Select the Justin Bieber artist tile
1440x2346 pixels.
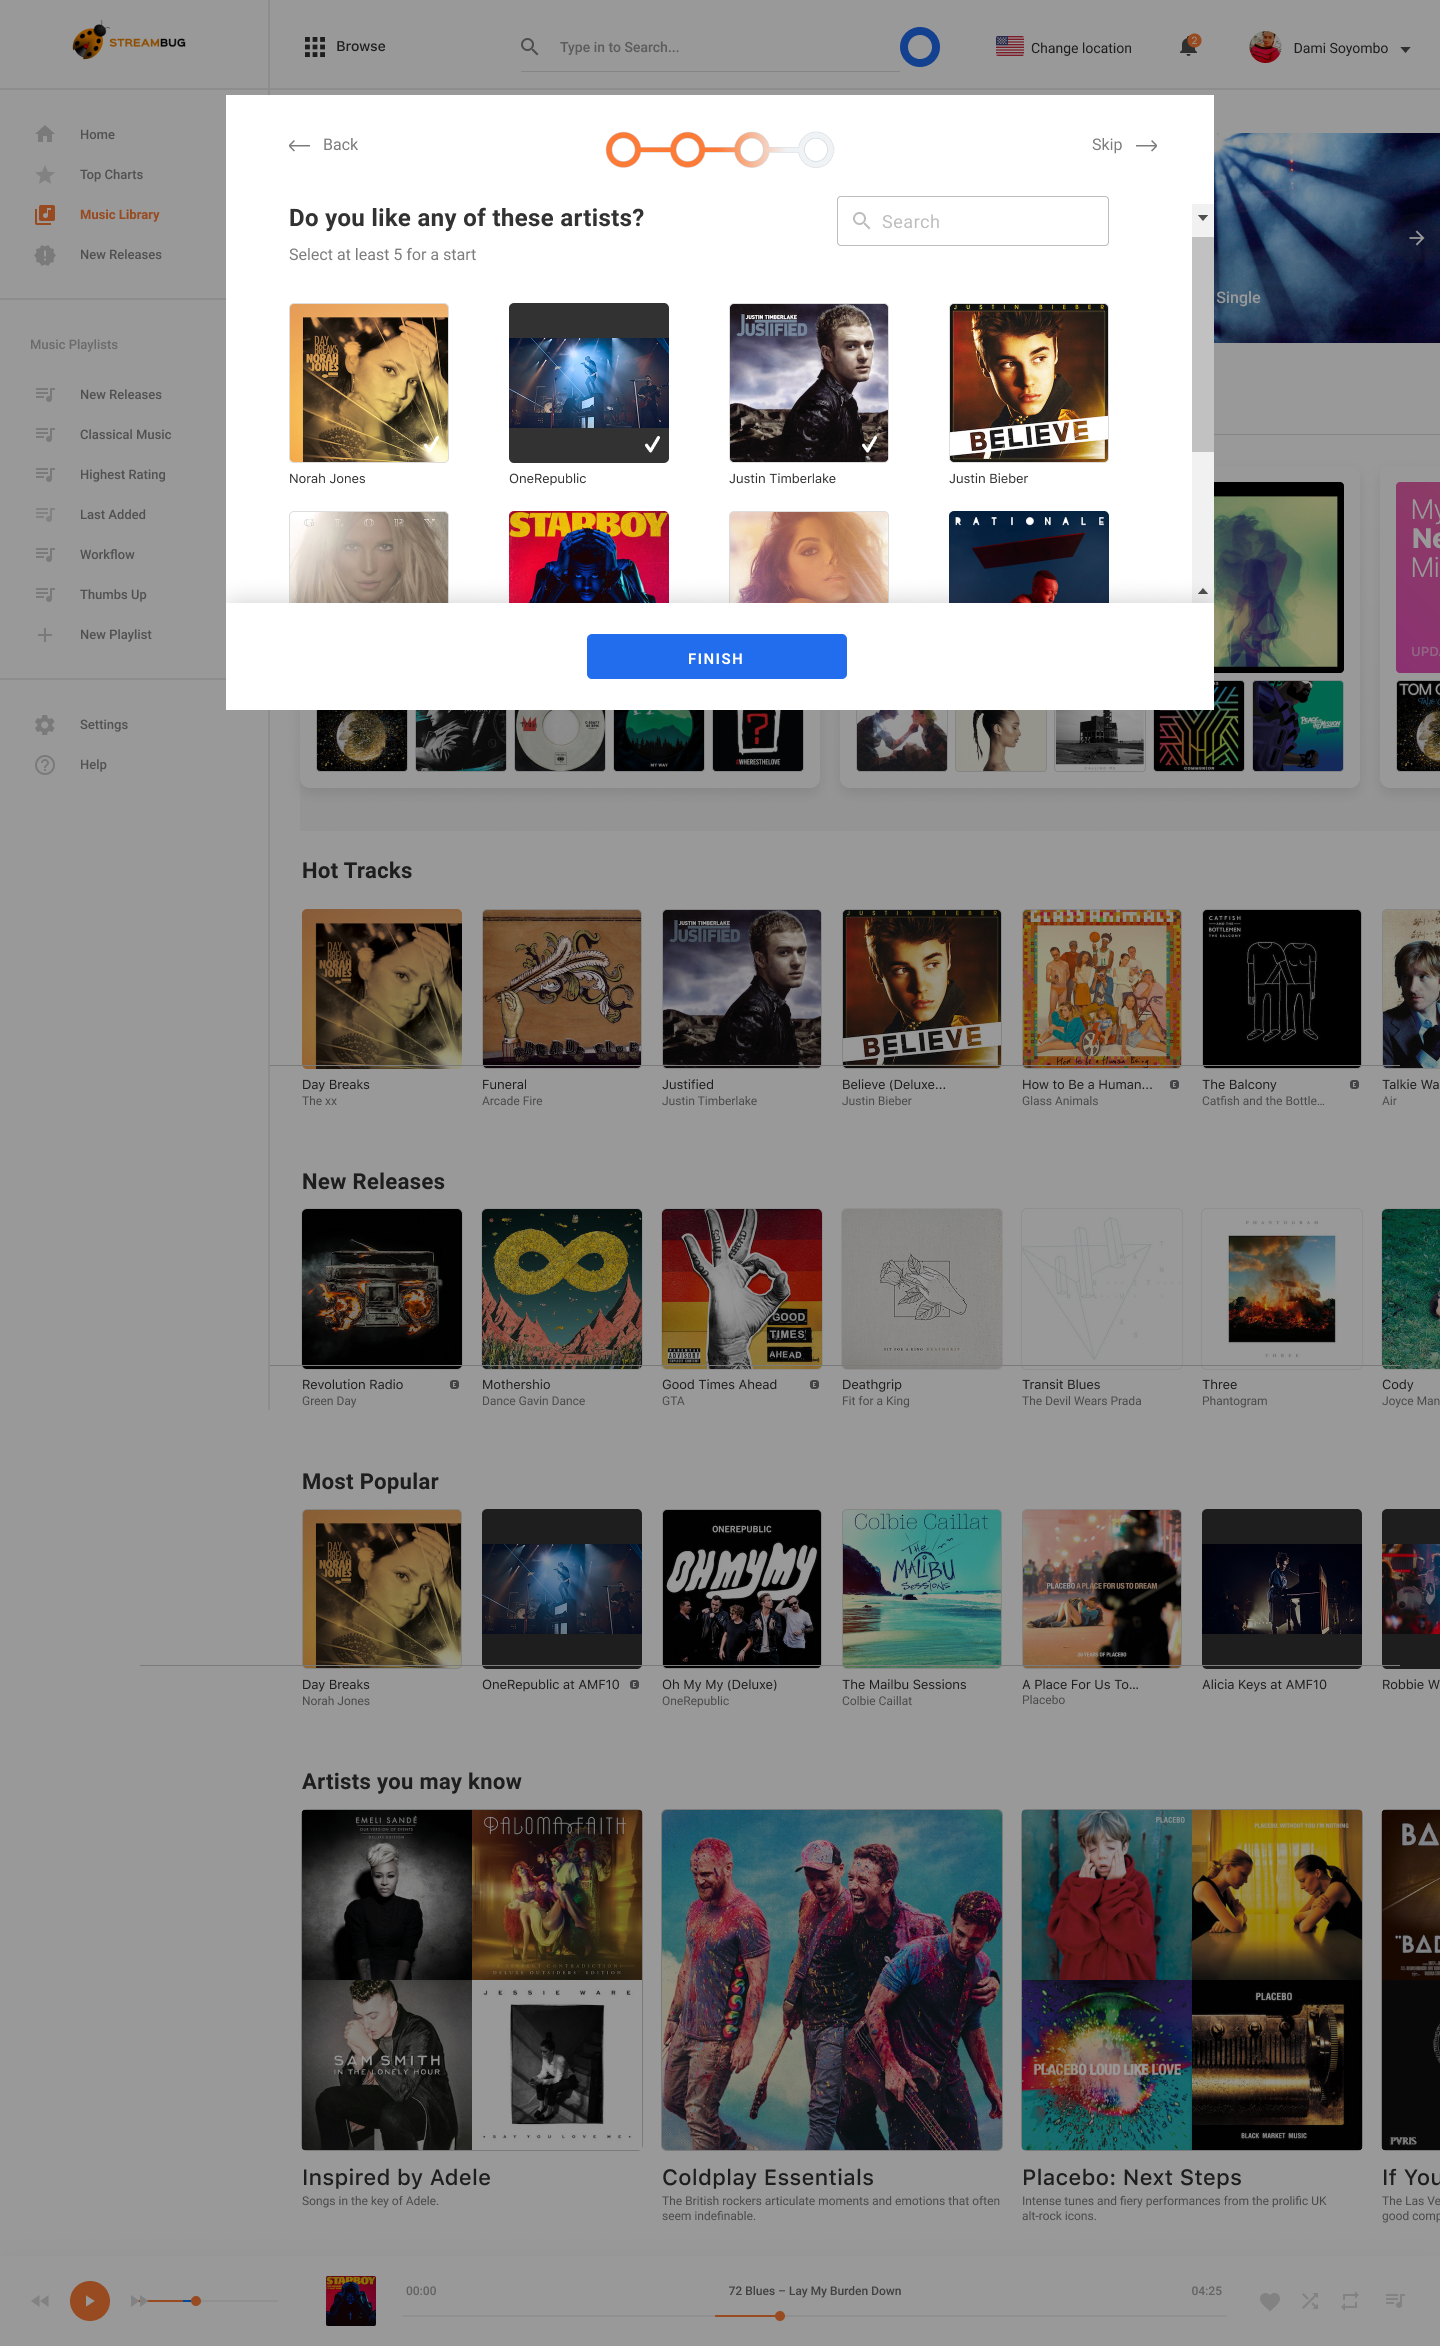pos(1029,383)
